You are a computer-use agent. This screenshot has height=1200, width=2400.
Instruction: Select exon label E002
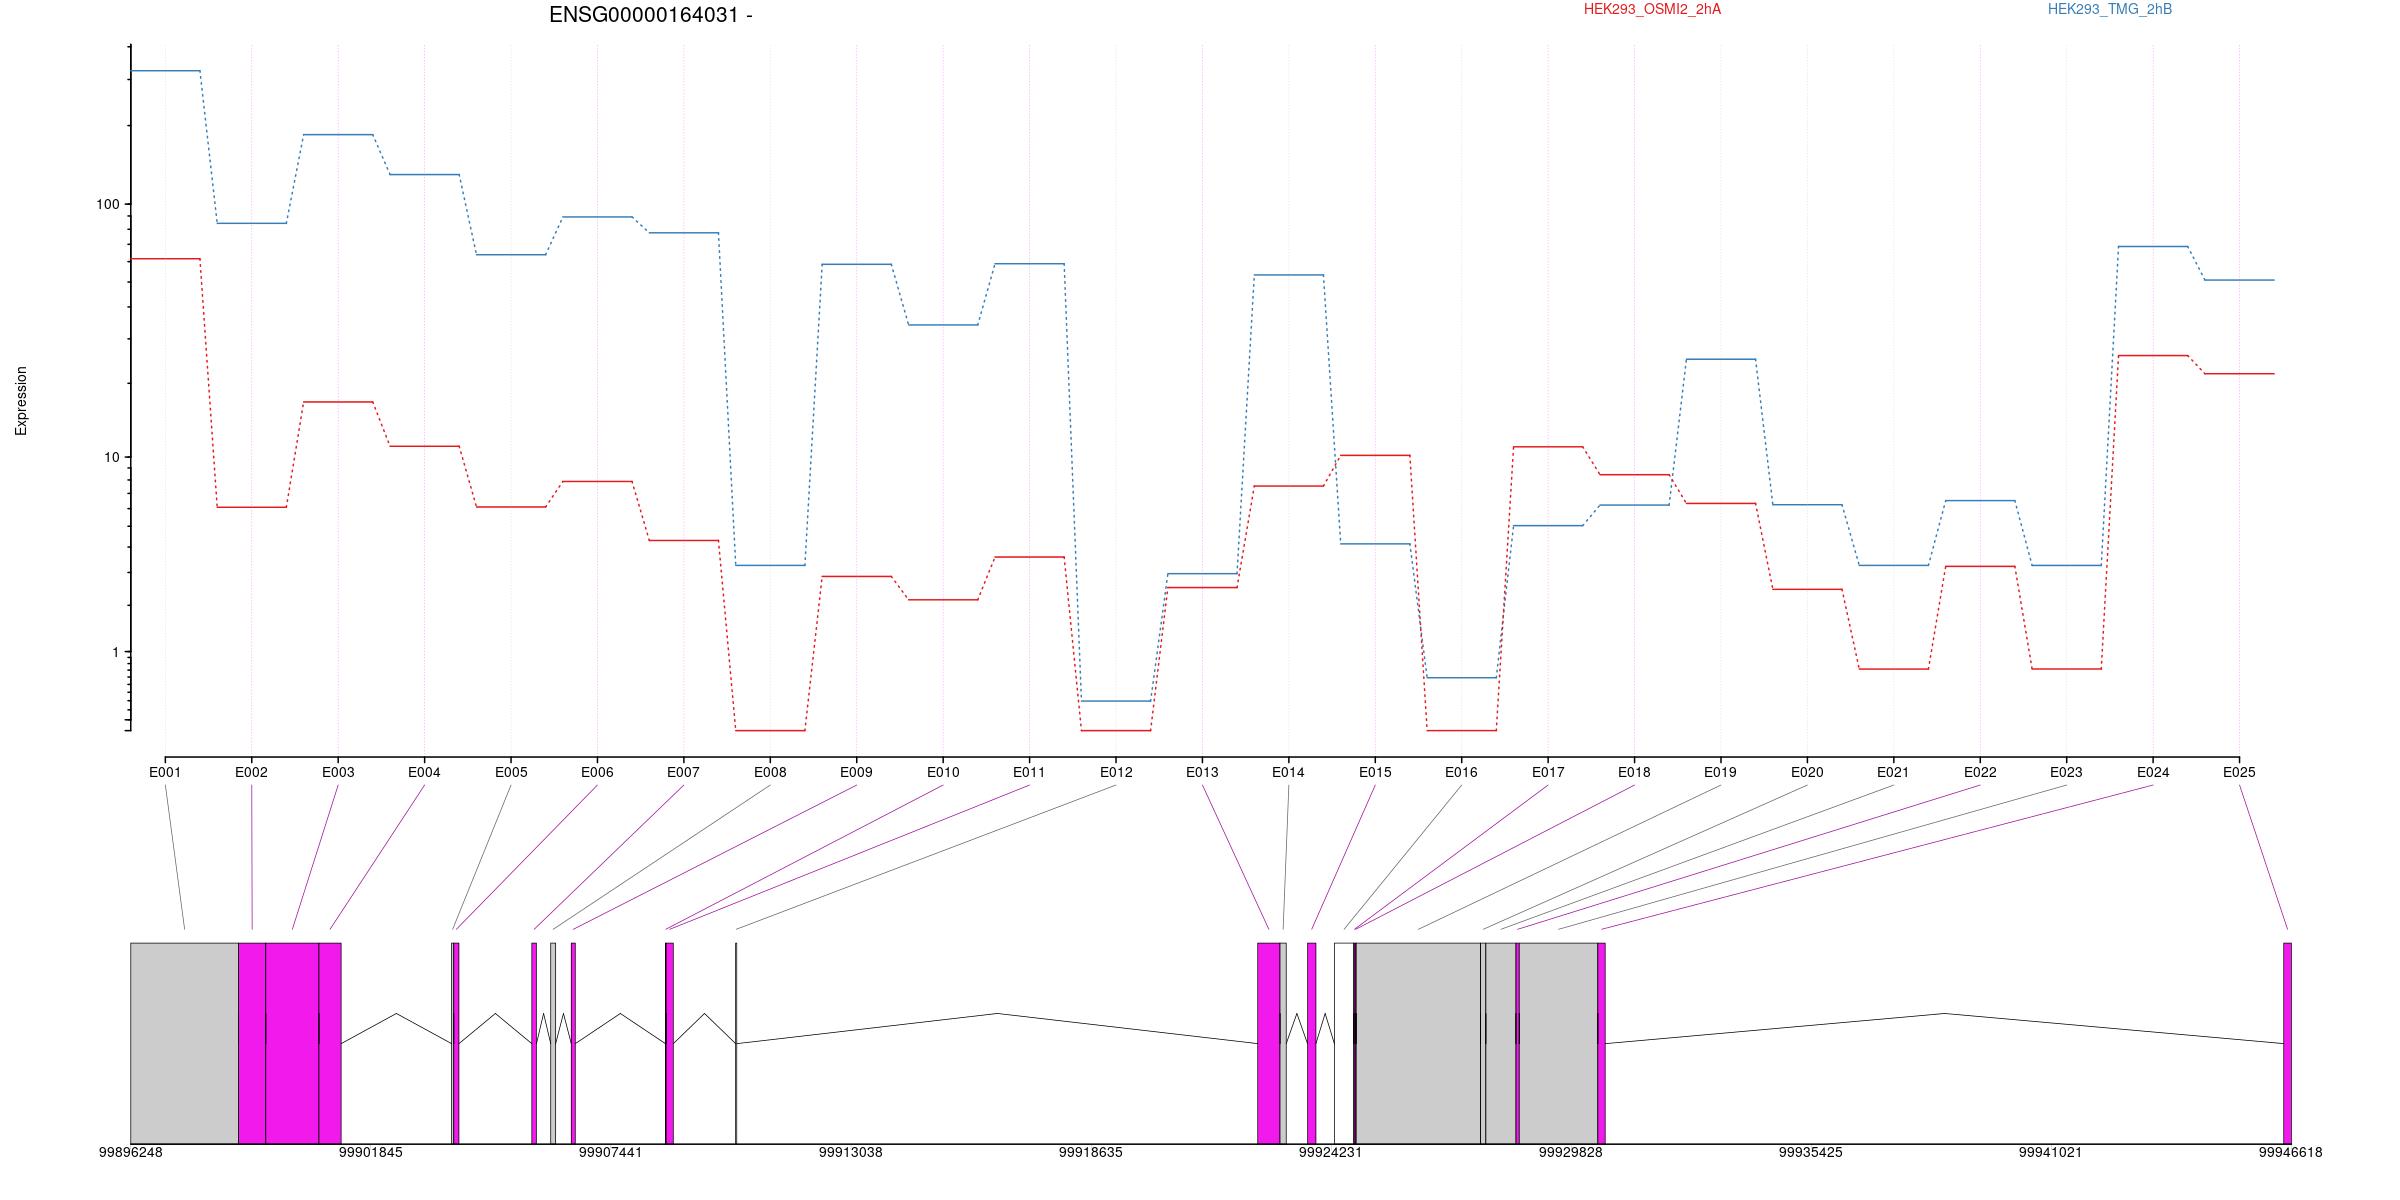point(251,772)
